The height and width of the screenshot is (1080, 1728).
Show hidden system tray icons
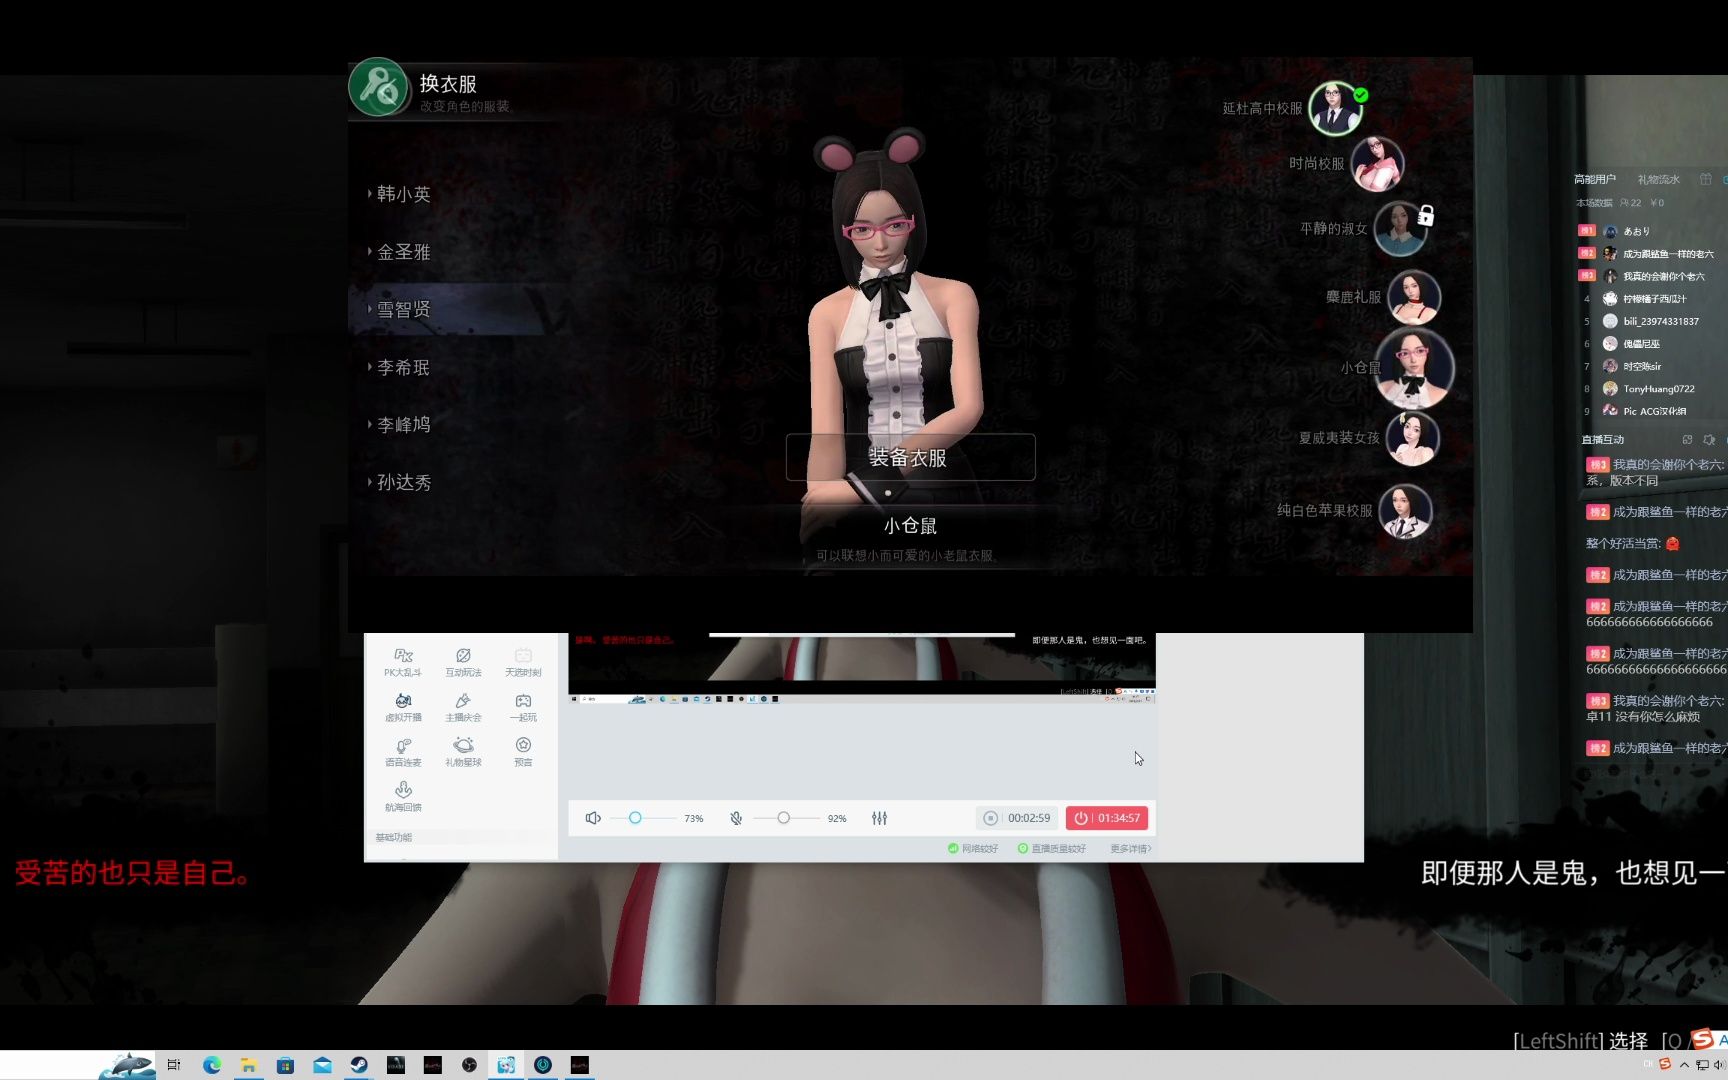[1684, 1065]
